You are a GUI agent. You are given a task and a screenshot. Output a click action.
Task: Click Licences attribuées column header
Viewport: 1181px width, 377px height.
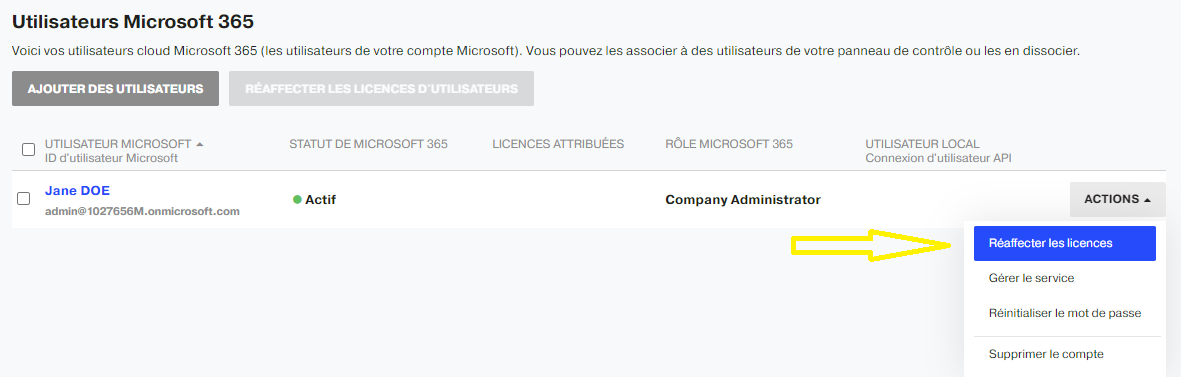[x=558, y=144]
